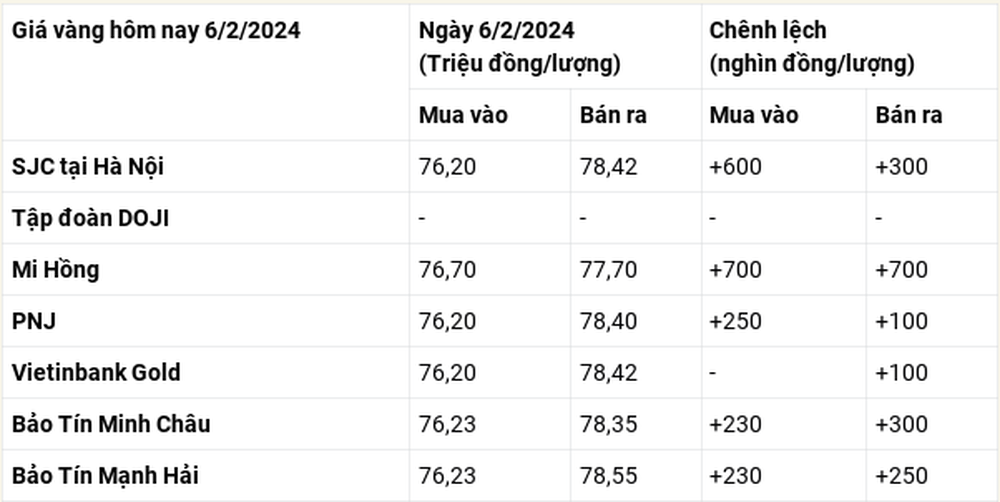Click the 'Tập đoàn DOJI' row label

point(91,219)
